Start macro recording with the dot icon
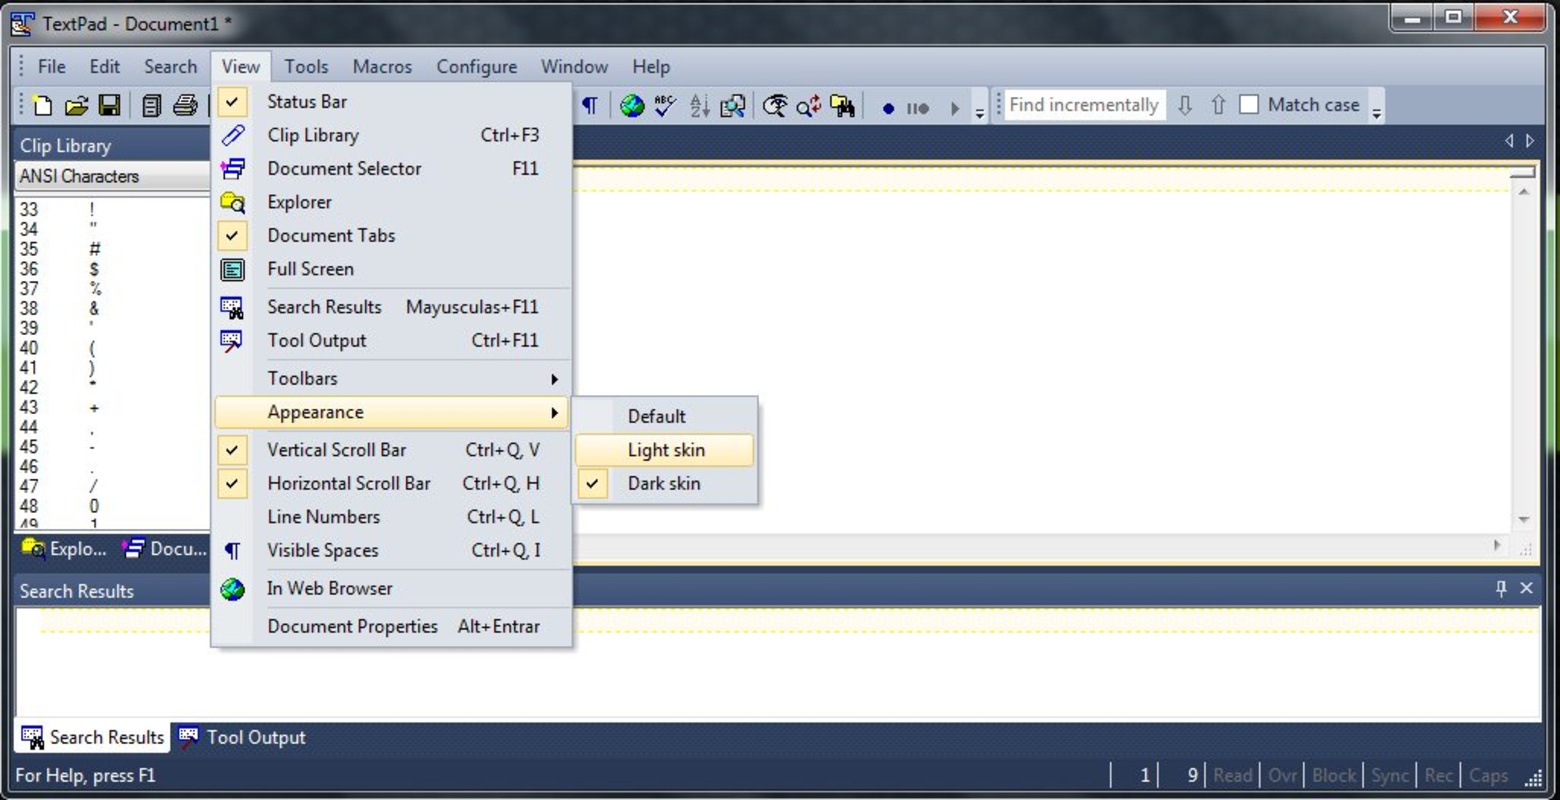Viewport: 1560px width, 800px height. (888, 108)
